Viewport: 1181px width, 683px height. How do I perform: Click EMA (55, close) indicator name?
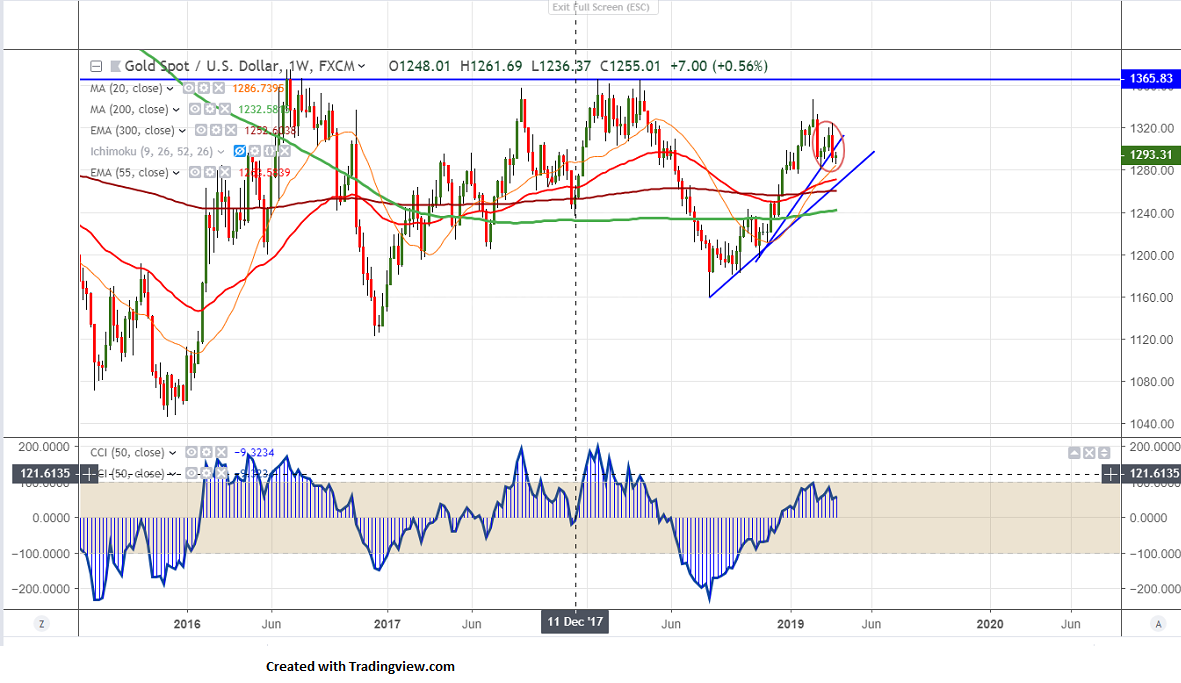point(130,172)
